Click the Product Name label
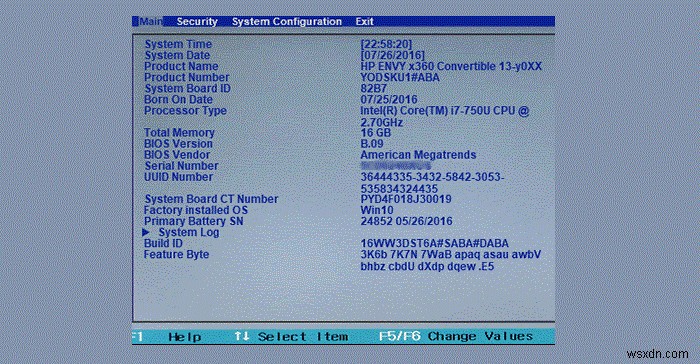The width and height of the screenshot is (700, 364). (x=181, y=66)
